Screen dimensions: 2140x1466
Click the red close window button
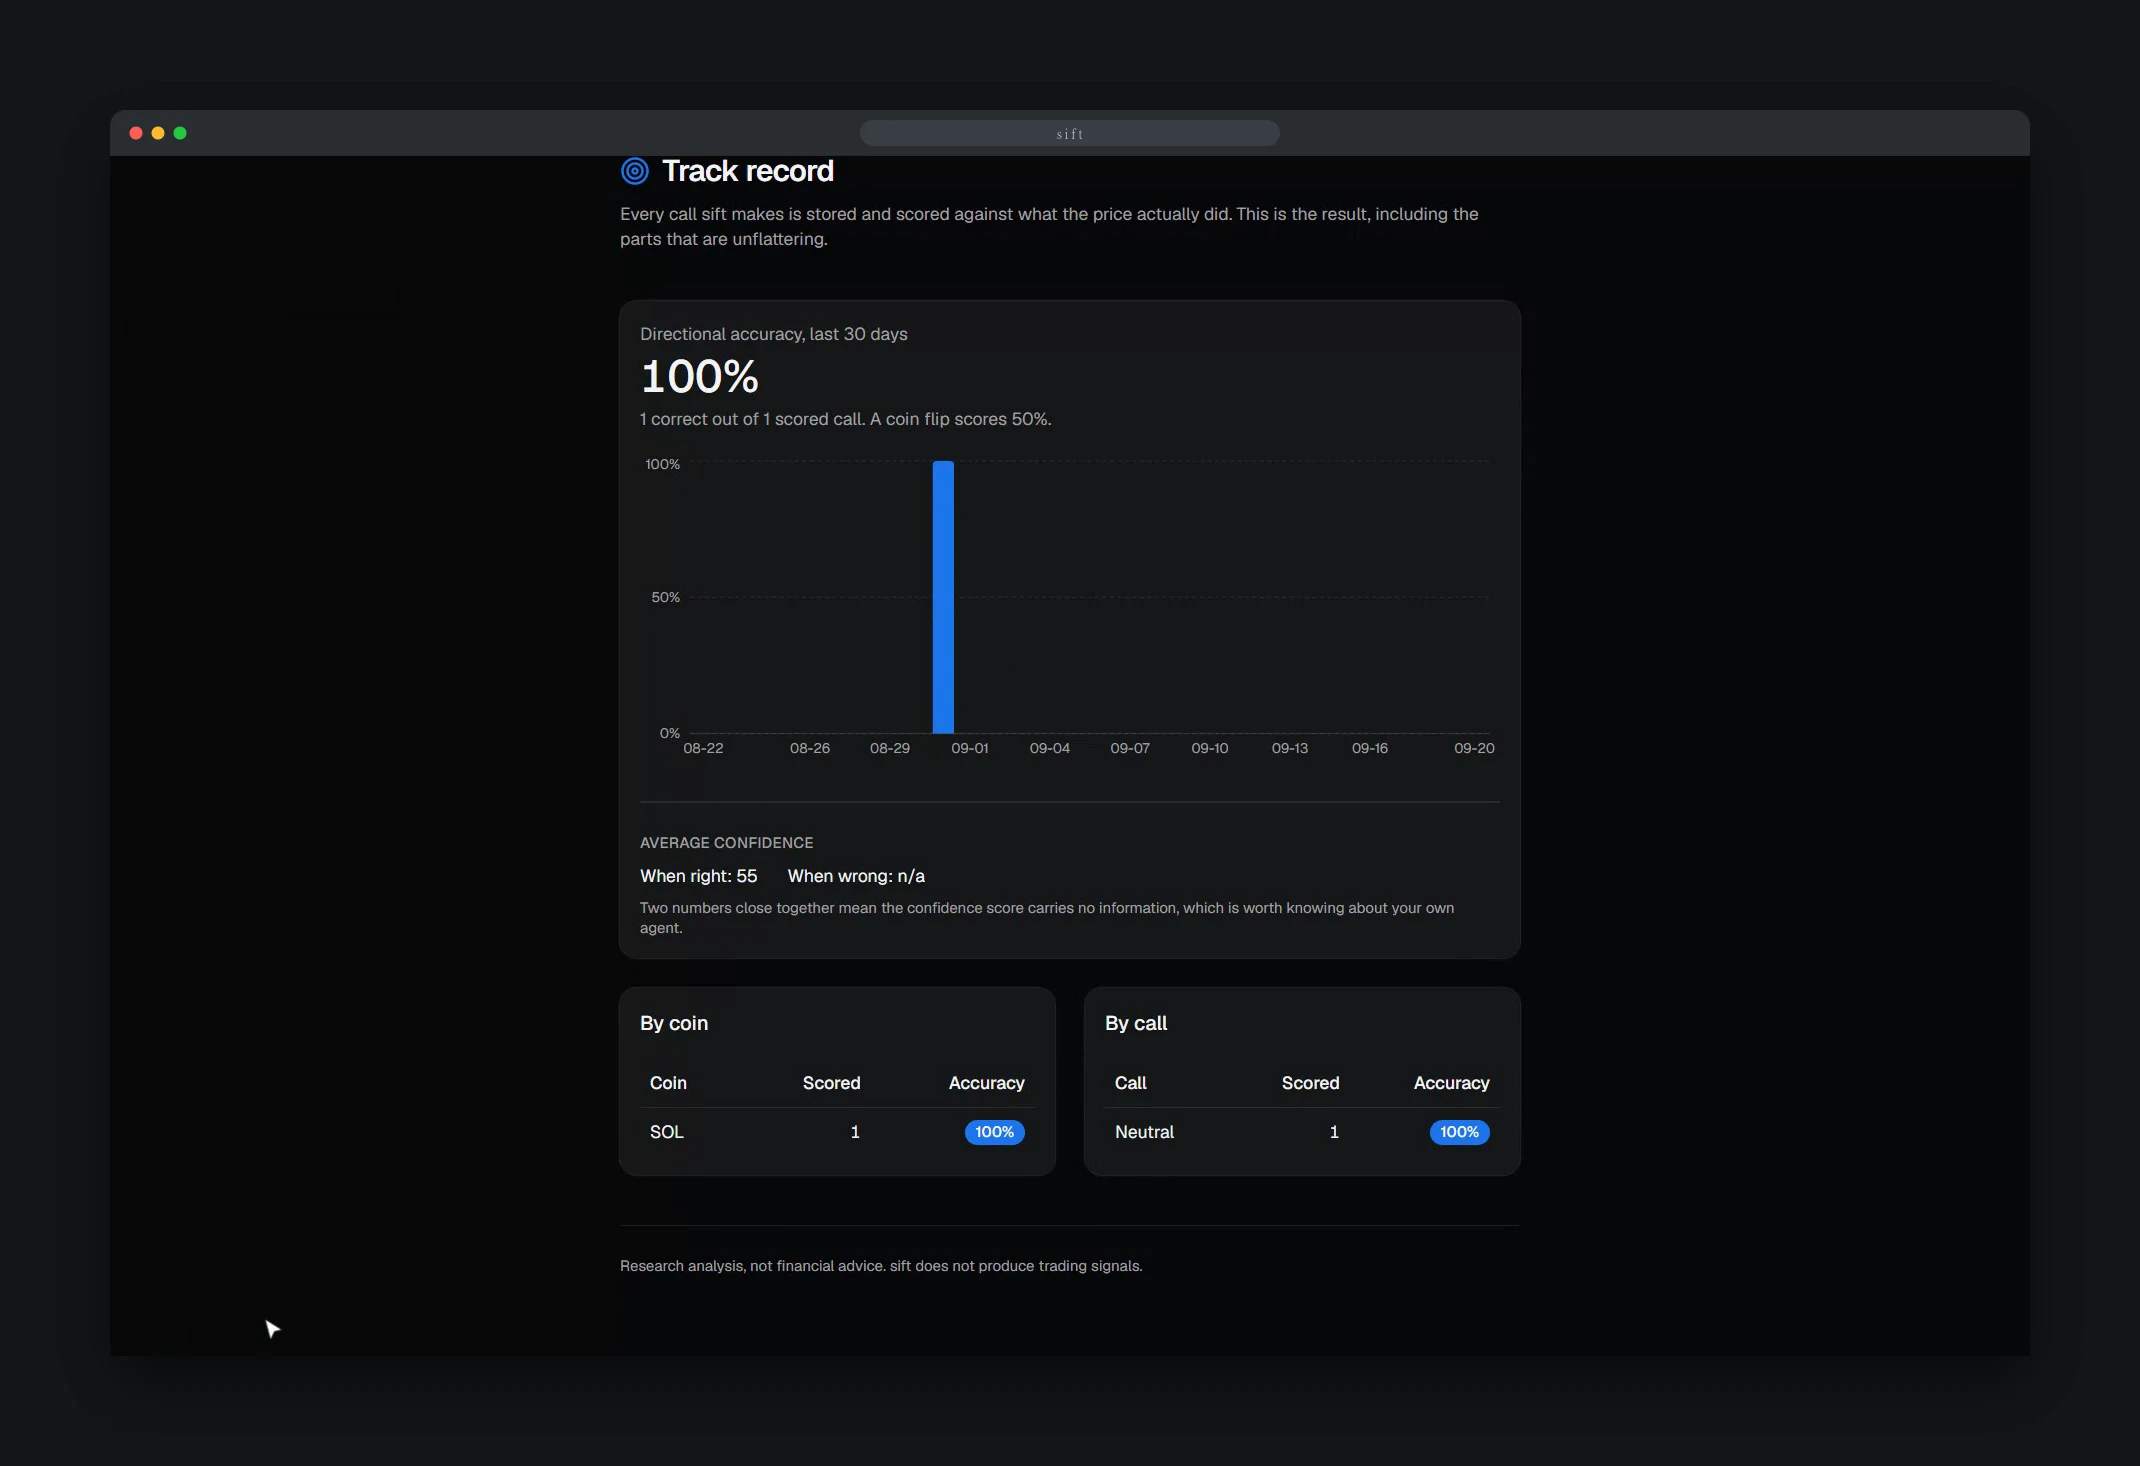tap(136, 133)
